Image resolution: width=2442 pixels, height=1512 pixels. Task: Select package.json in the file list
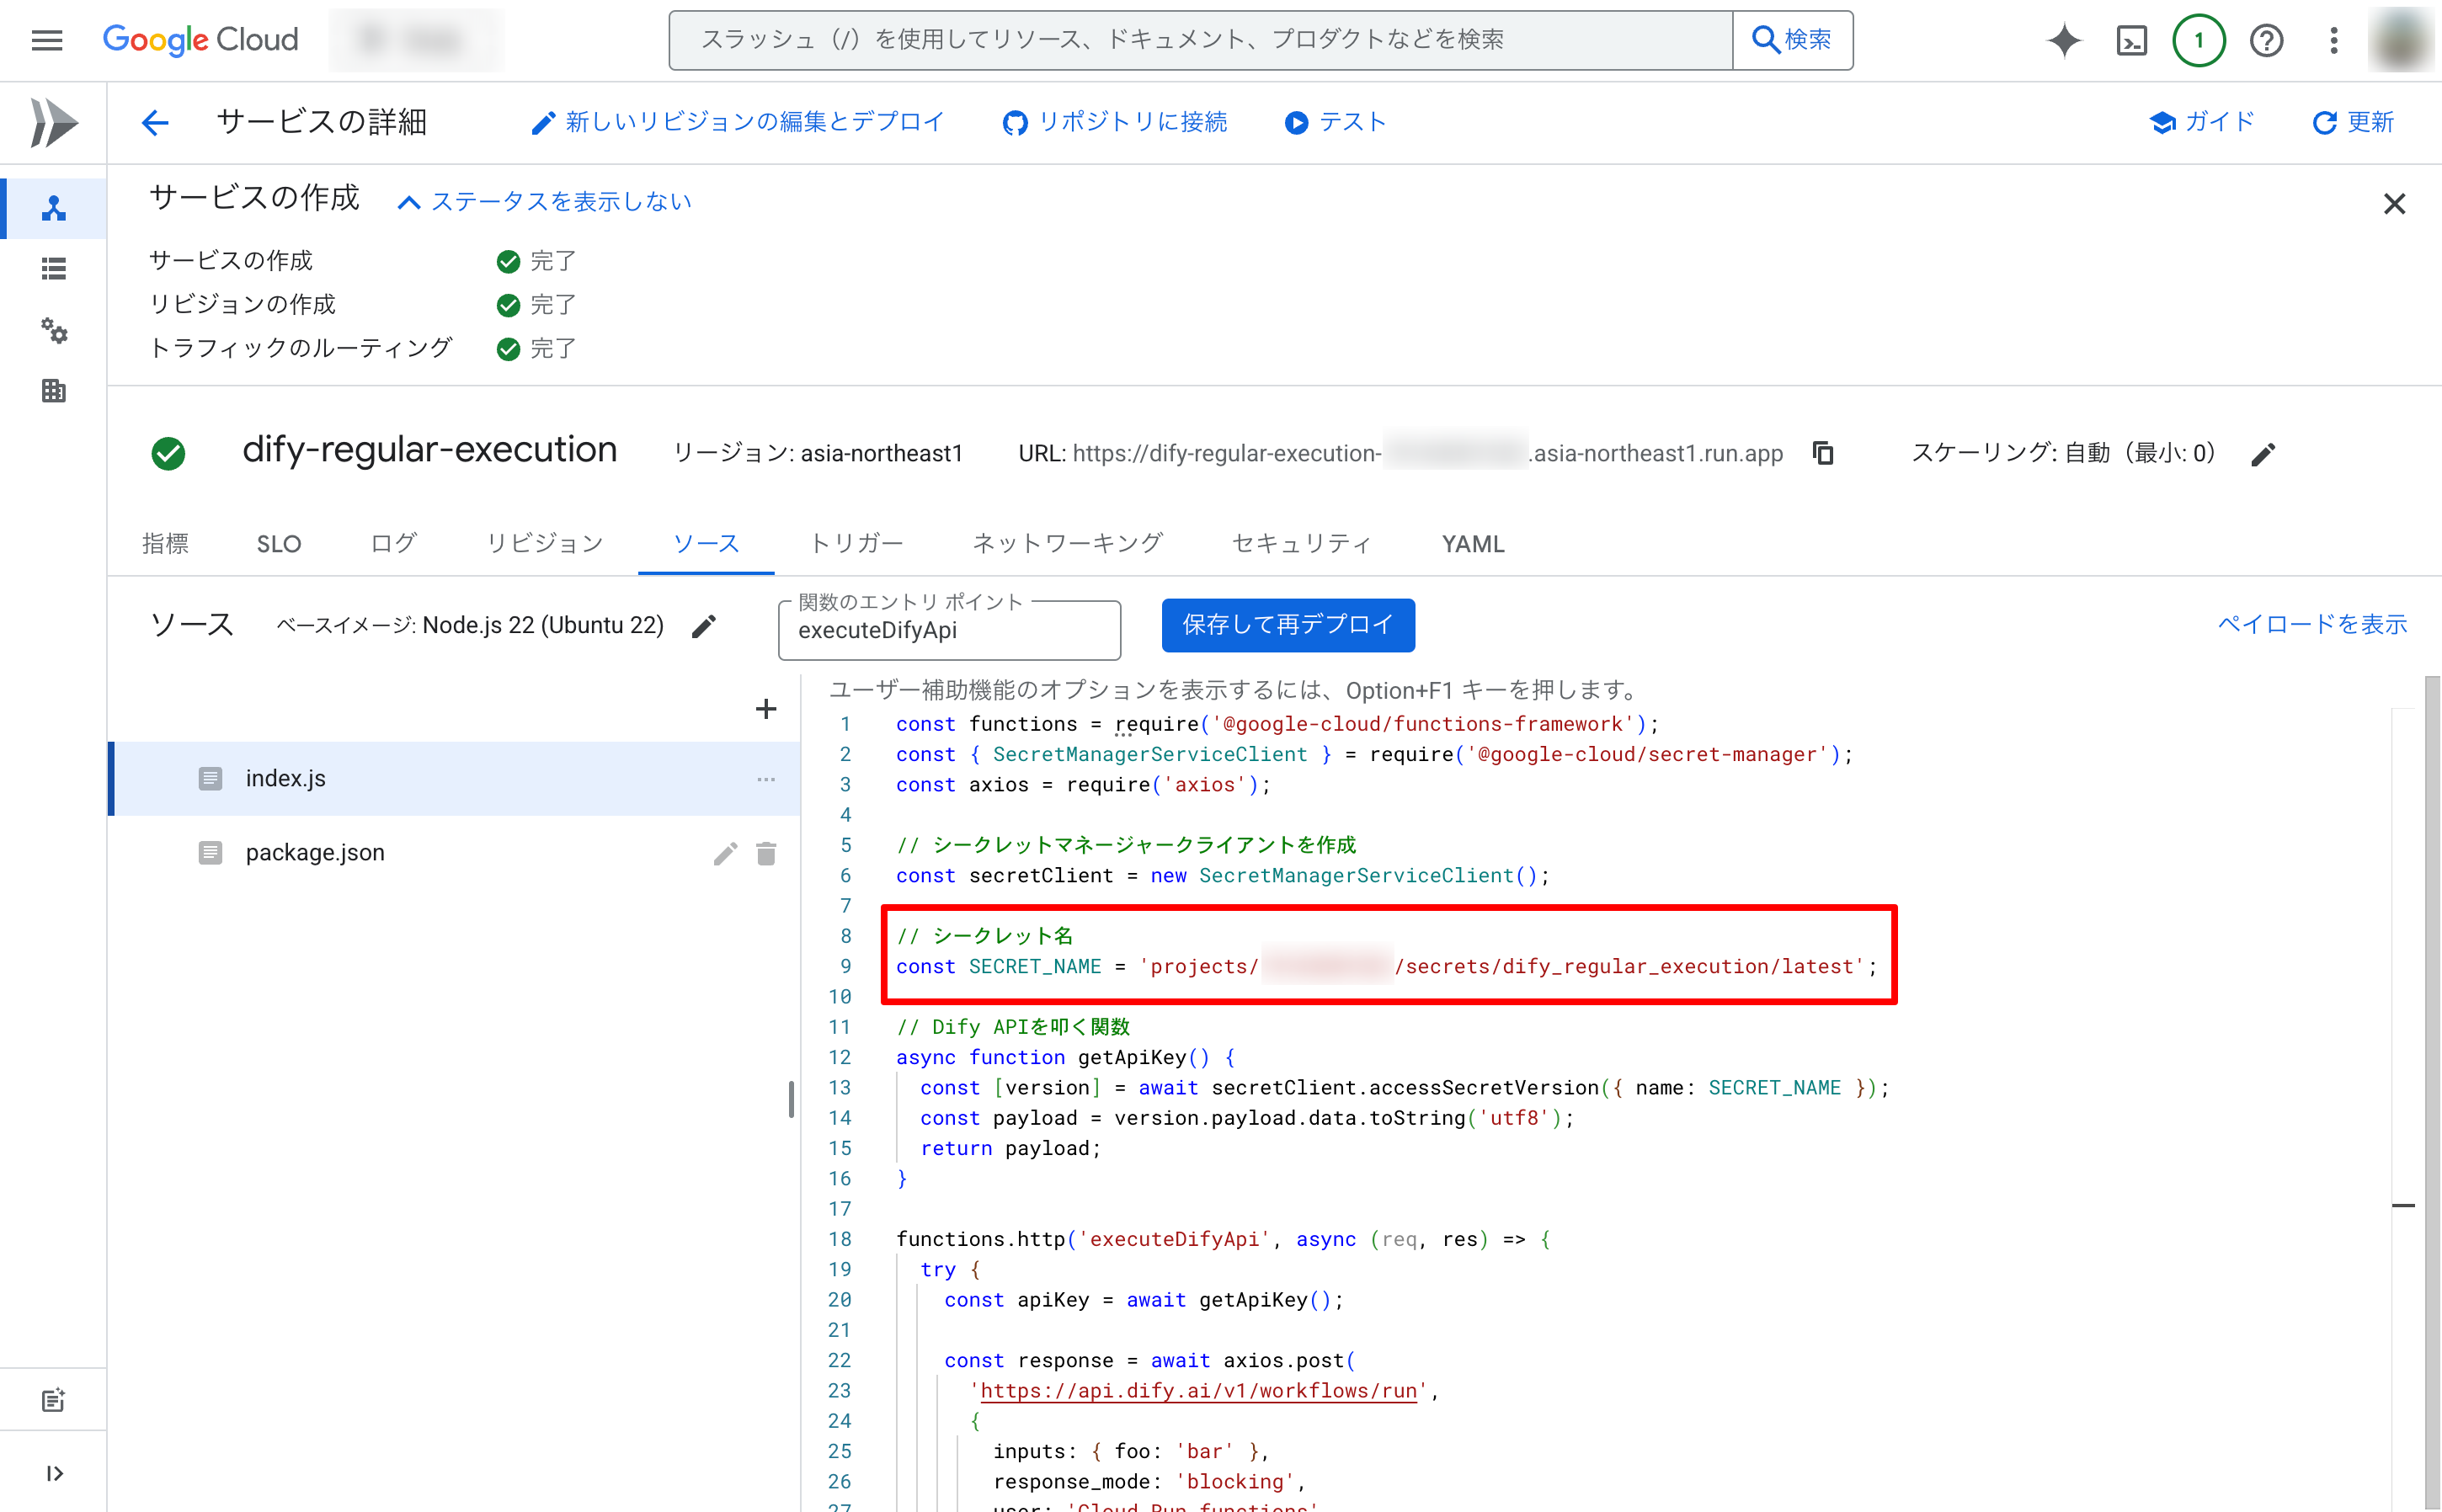tap(315, 853)
